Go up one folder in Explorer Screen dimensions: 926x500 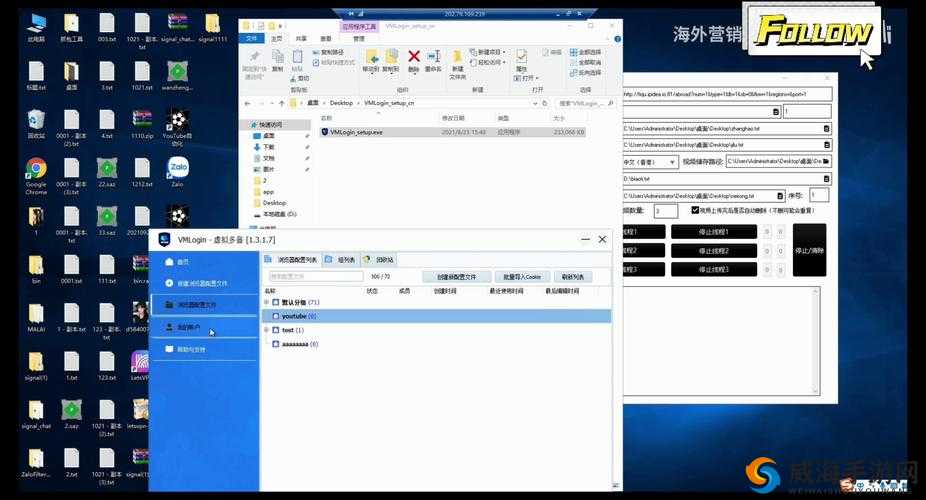click(x=282, y=103)
